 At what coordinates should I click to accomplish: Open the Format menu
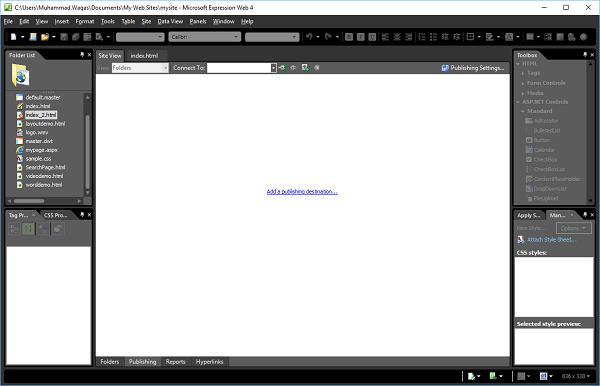click(85, 21)
